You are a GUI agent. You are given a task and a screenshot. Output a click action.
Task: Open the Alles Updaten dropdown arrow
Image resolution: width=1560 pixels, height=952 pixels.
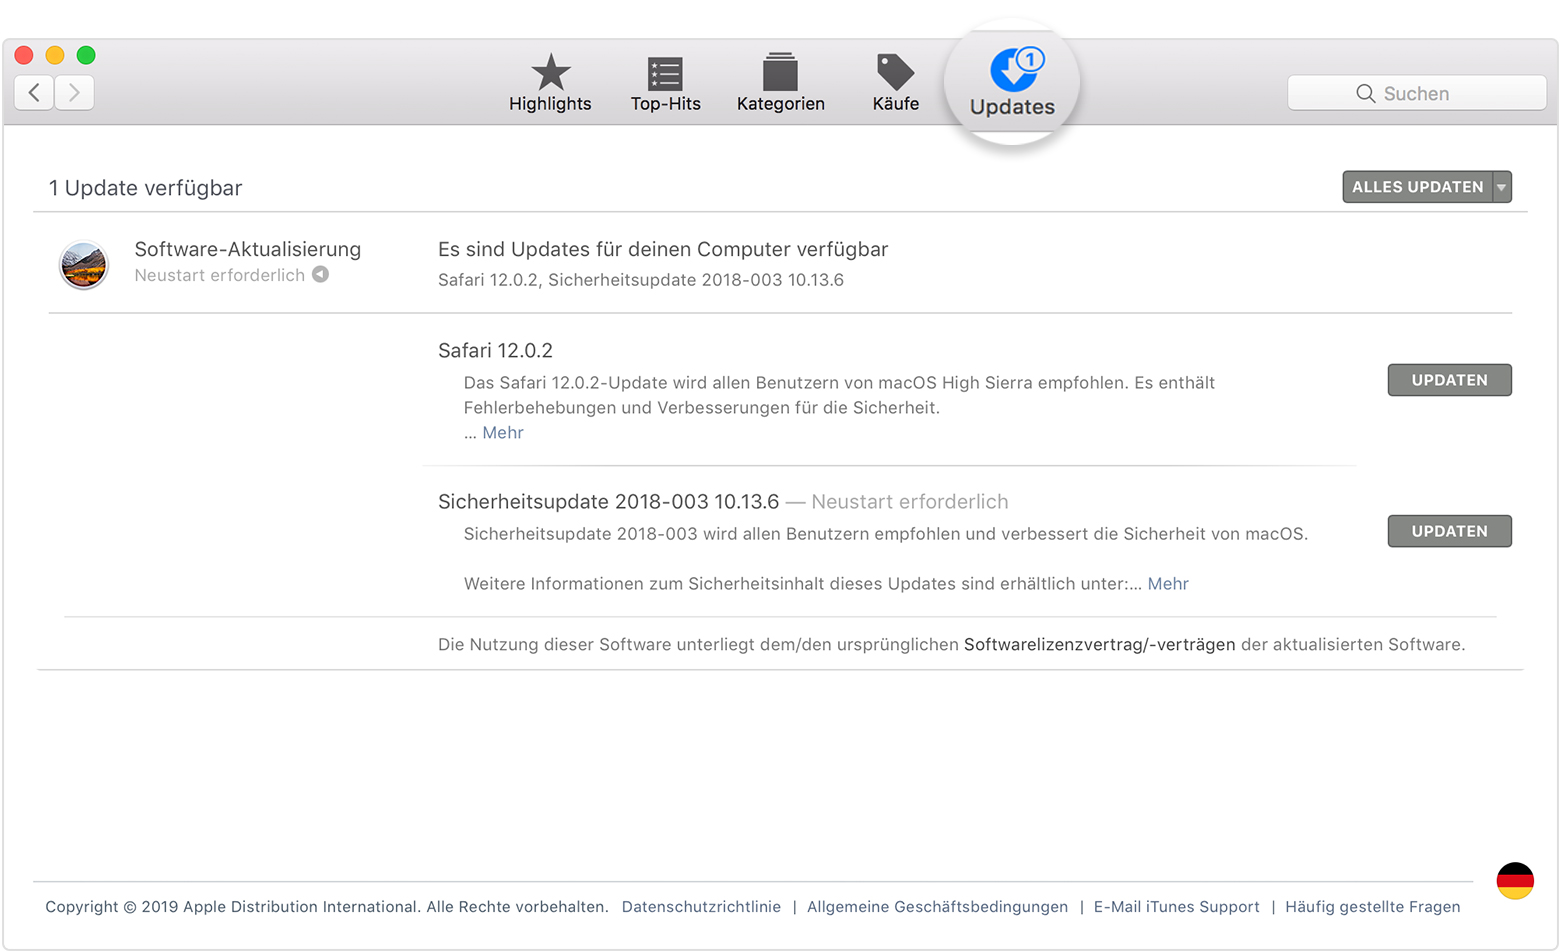pyautogui.click(x=1502, y=187)
